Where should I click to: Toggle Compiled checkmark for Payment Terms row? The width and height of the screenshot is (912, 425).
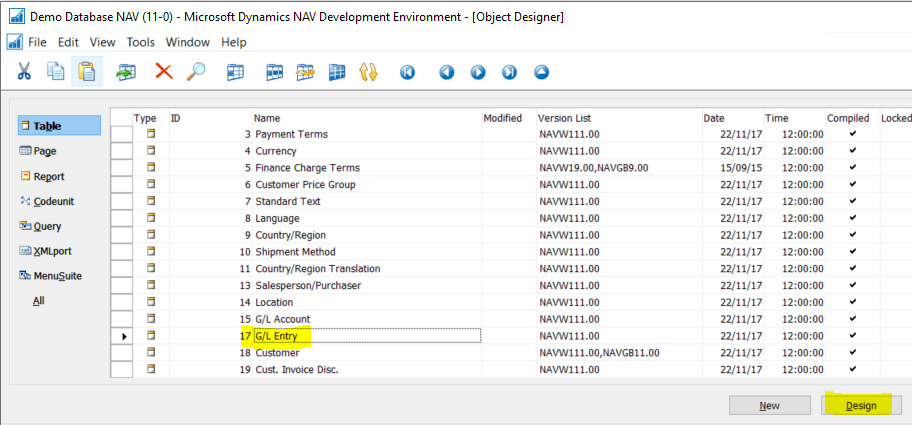coord(852,134)
